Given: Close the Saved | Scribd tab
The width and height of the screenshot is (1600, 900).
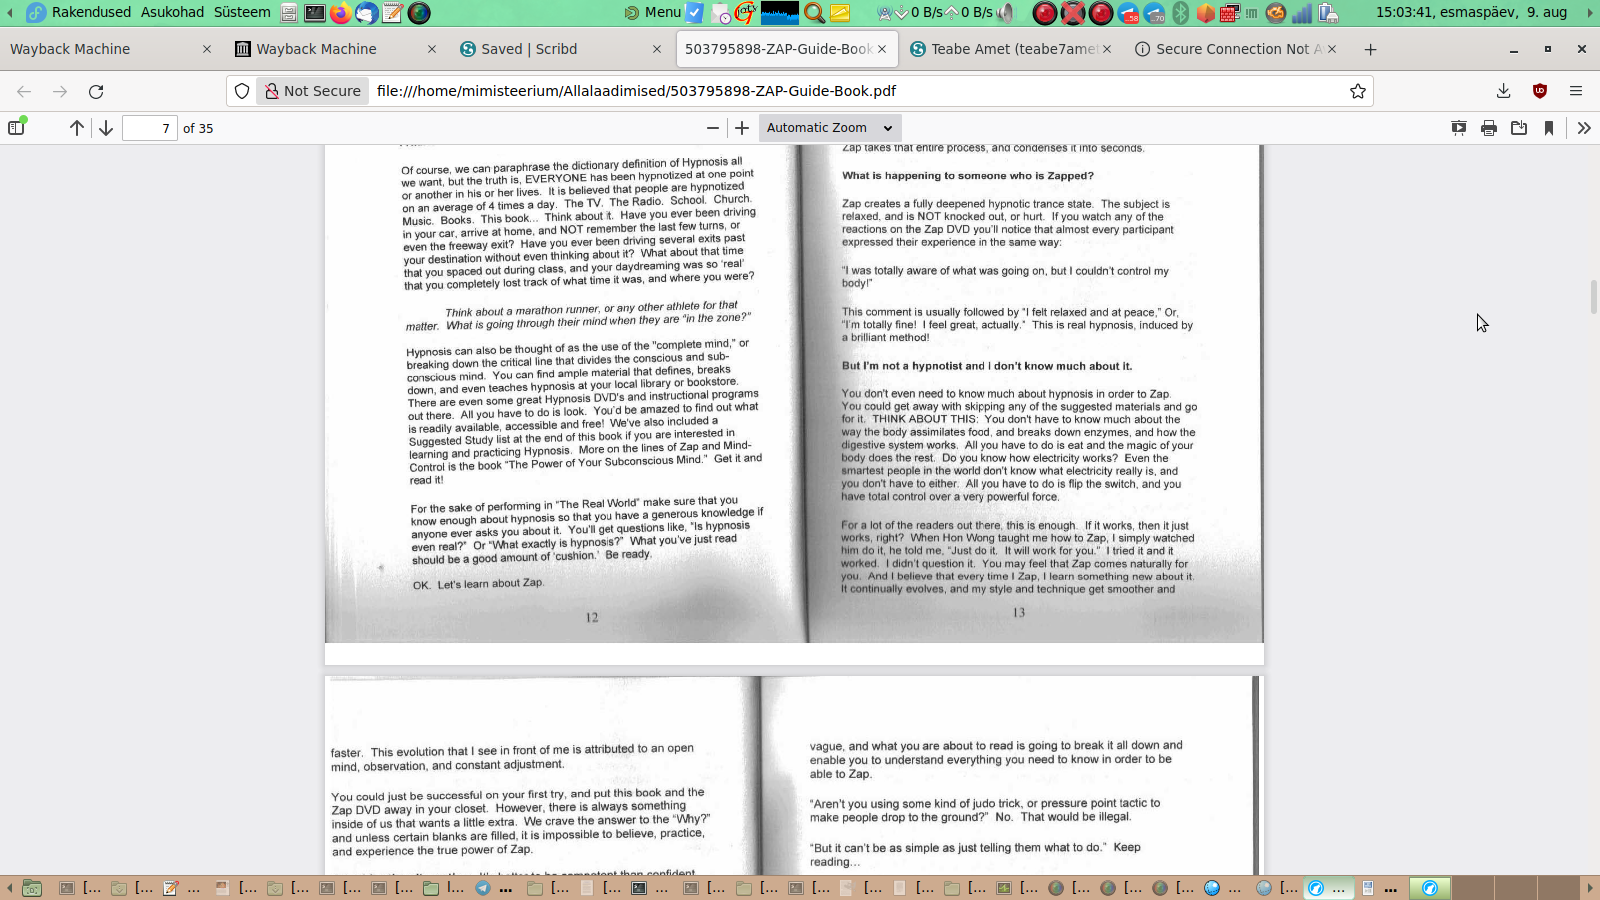Looking at the screenshot, I should click(x=657, y=49).
